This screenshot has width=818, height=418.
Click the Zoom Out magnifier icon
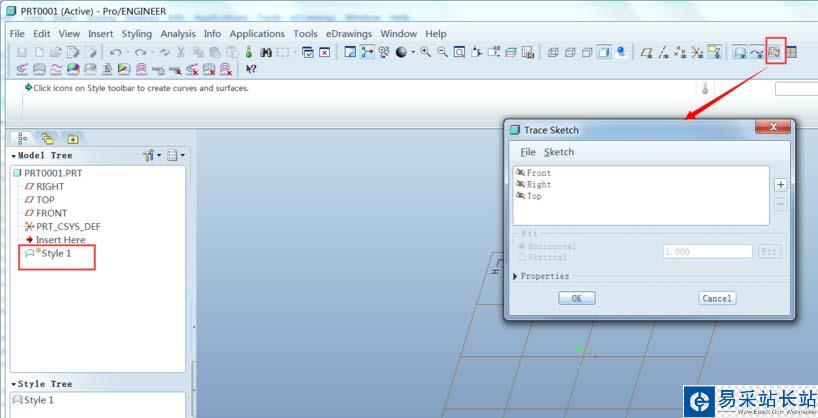coord(442,52)
